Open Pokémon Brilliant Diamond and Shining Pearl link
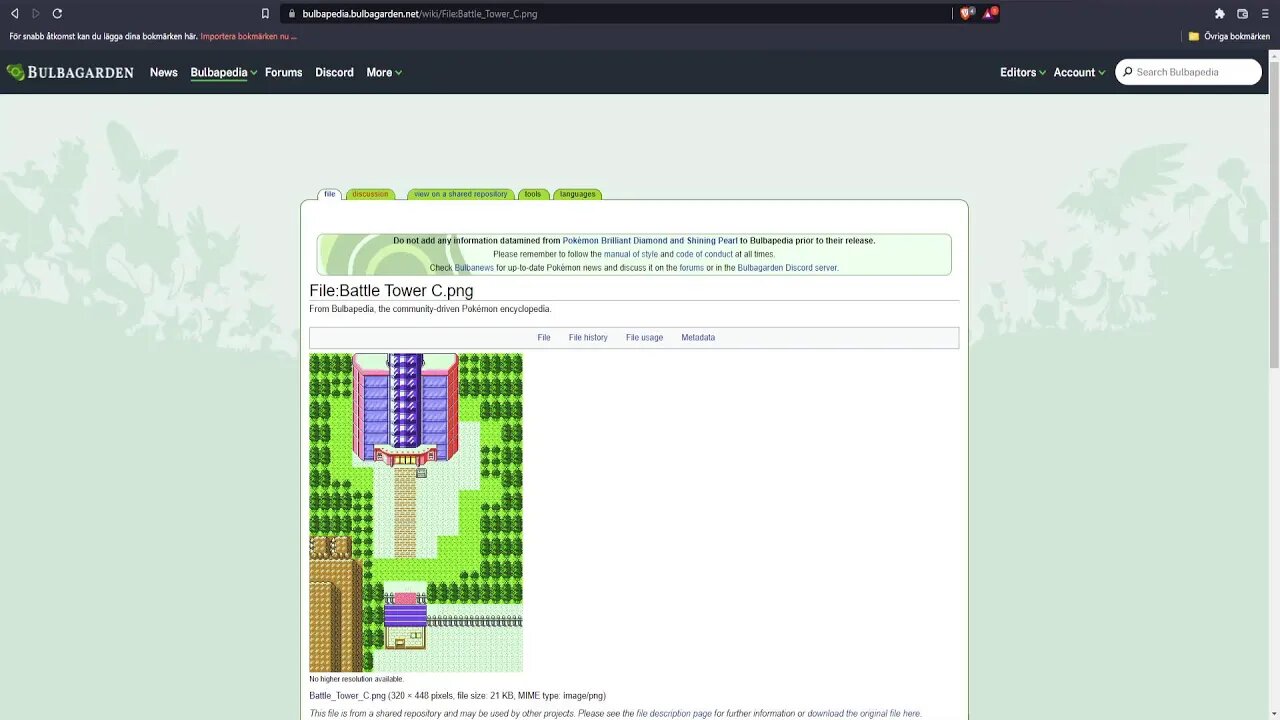Image resolution: width=1280 pixels, height=720 pixels. [x=650, y=240]
